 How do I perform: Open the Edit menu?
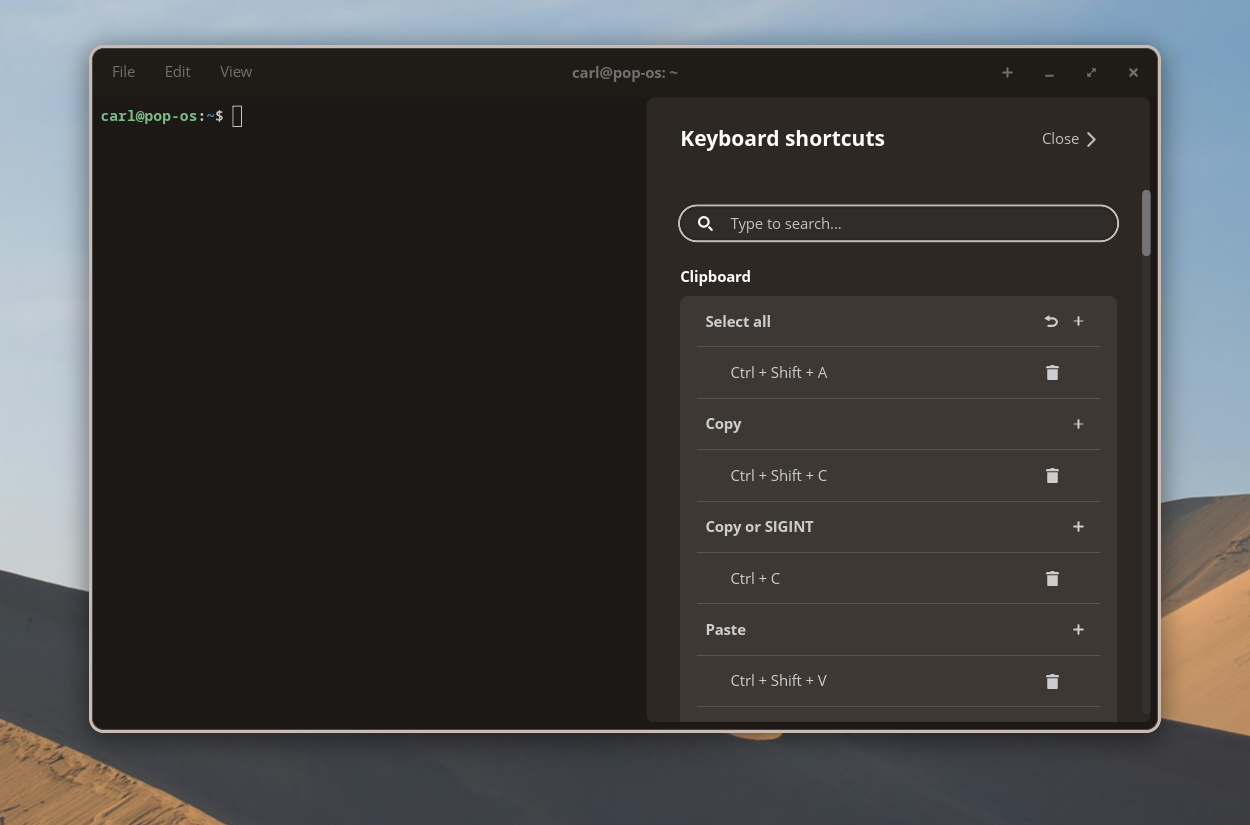178,72
